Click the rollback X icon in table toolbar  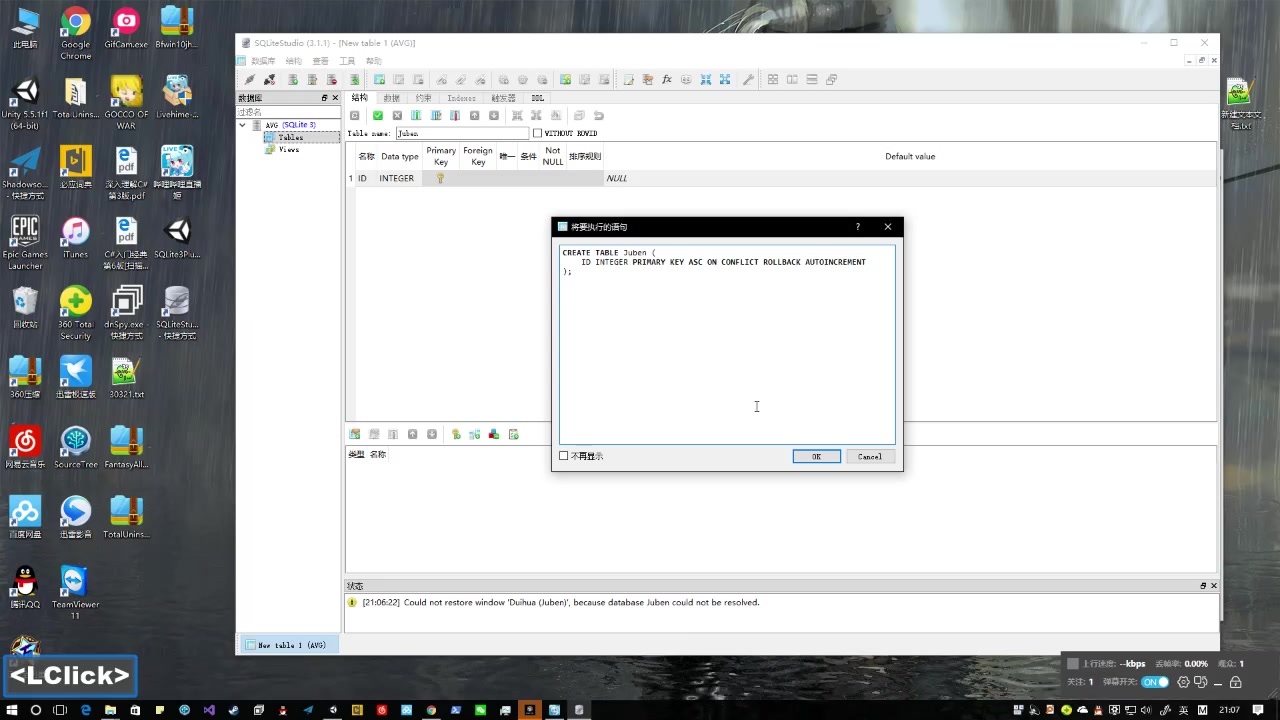[397, 116]
